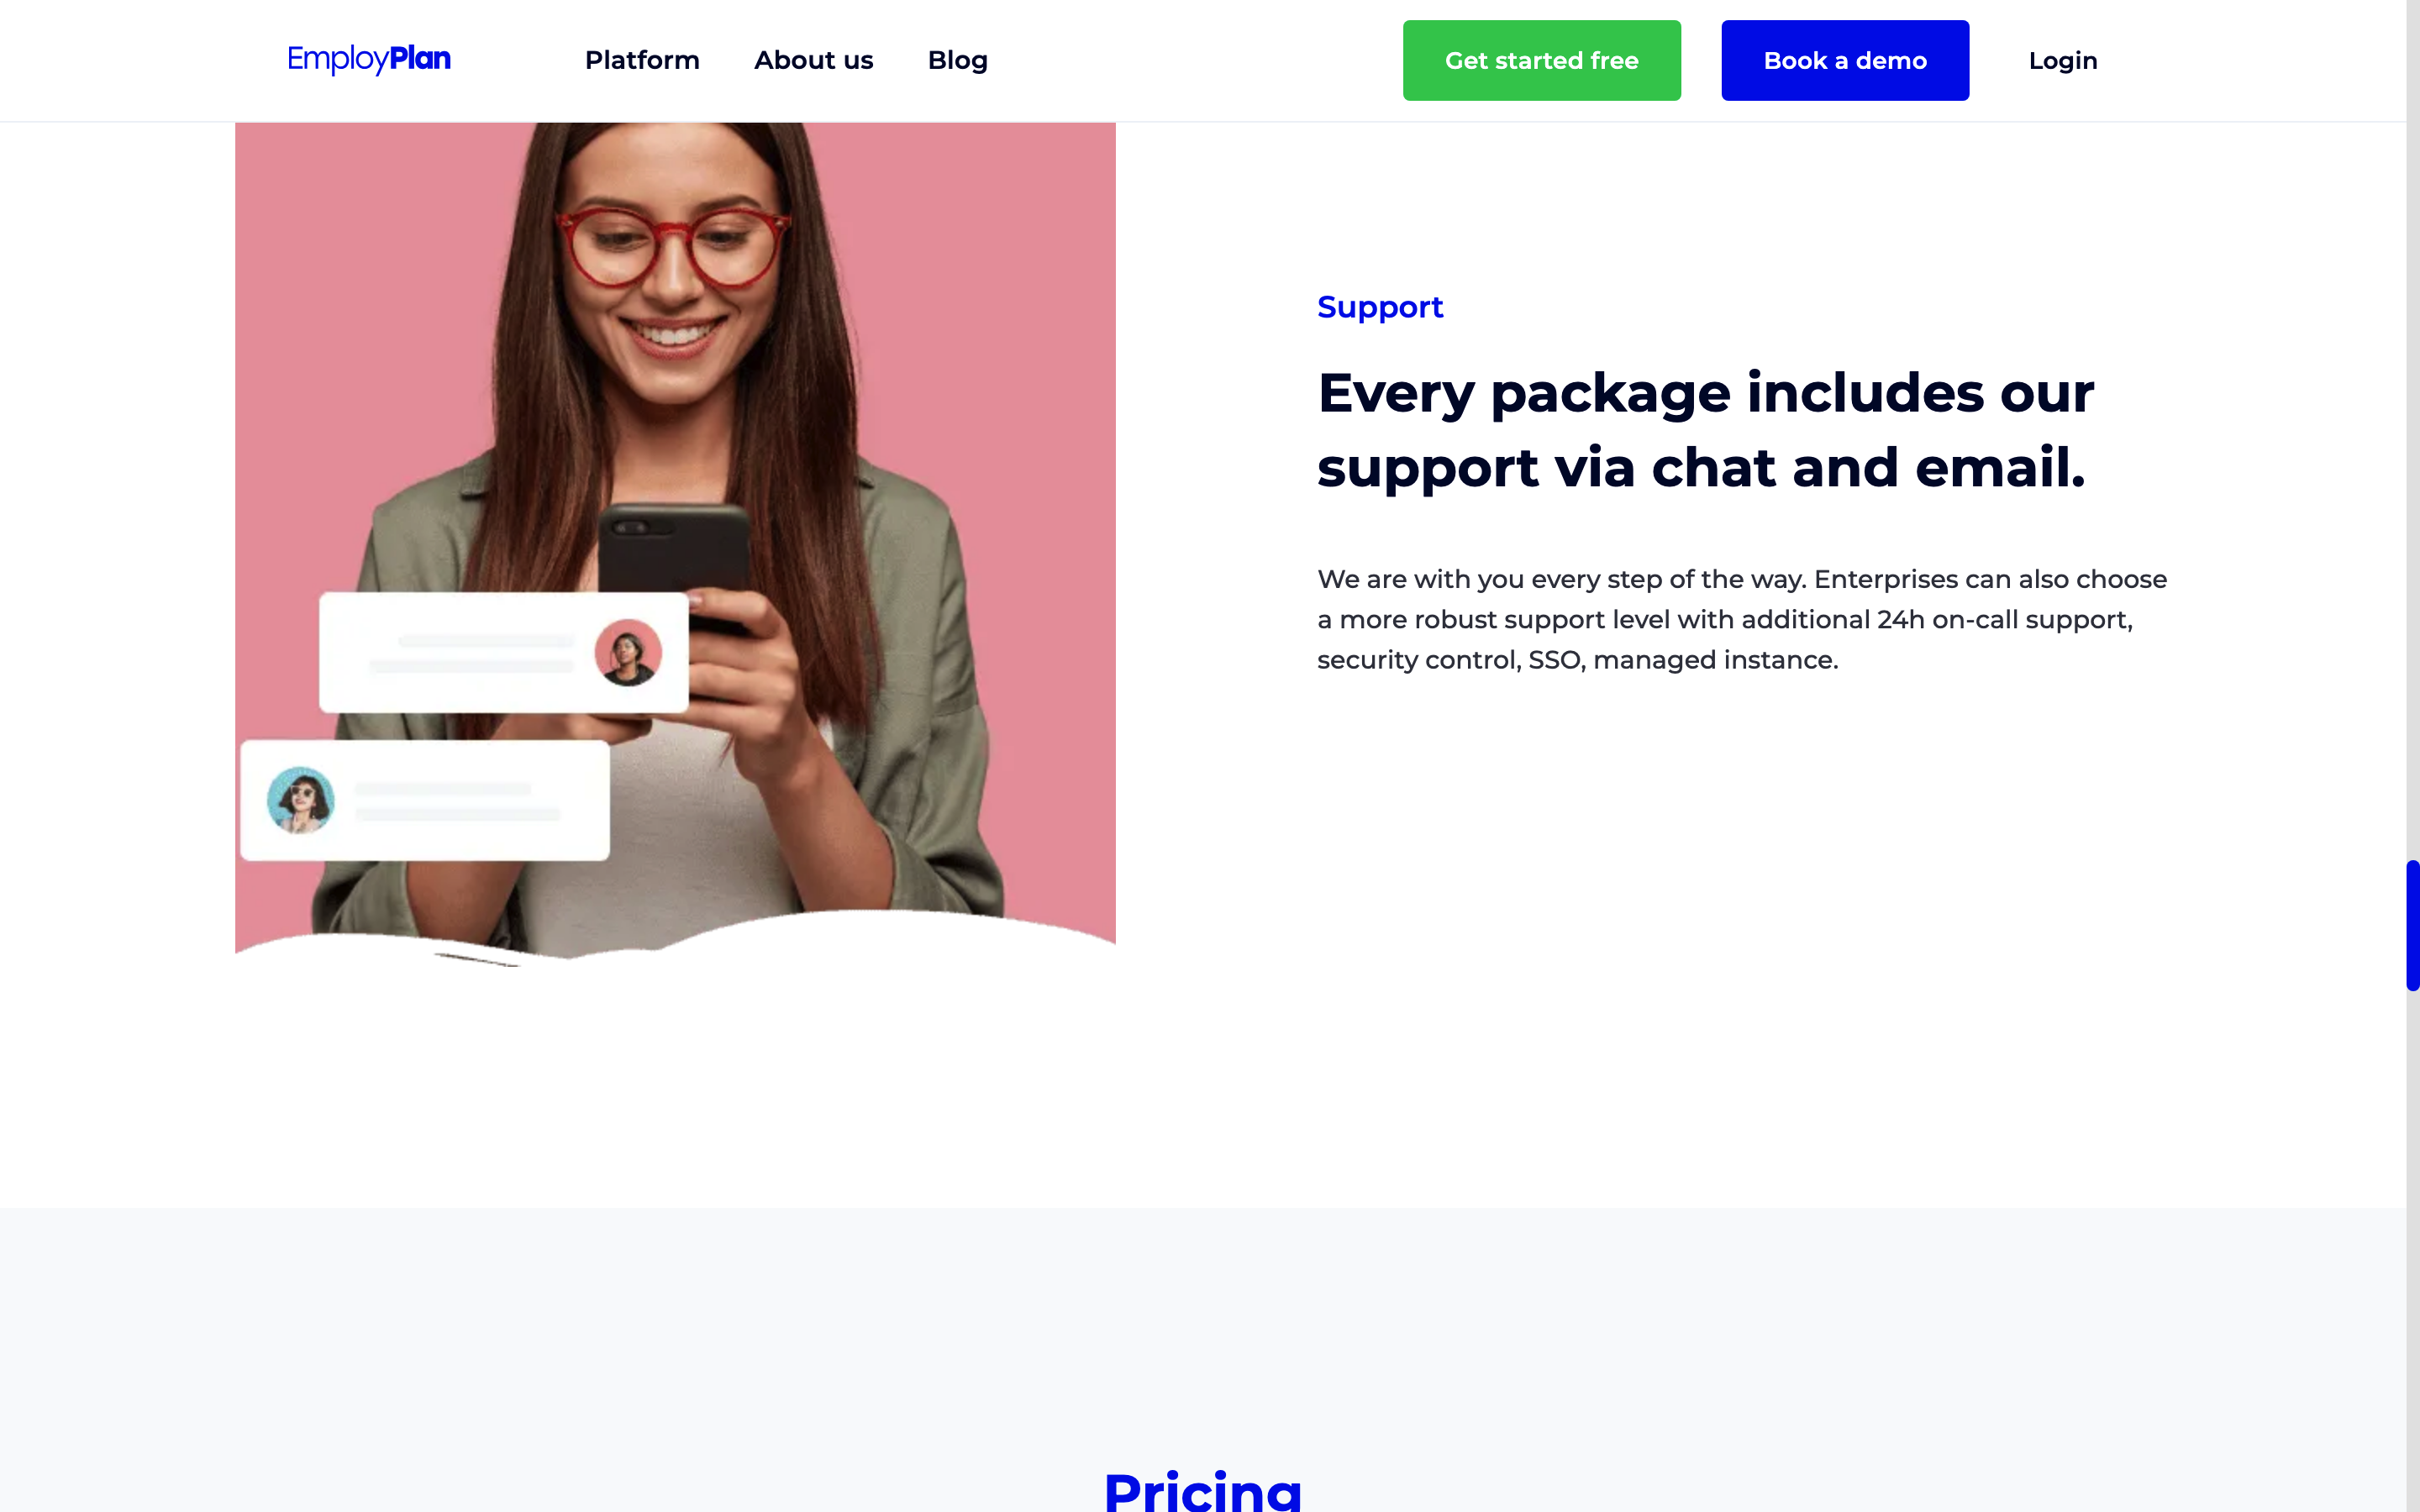Click the round avatar with teal background
Viewport: 2420px width, 1512px height.
point(300,800)
